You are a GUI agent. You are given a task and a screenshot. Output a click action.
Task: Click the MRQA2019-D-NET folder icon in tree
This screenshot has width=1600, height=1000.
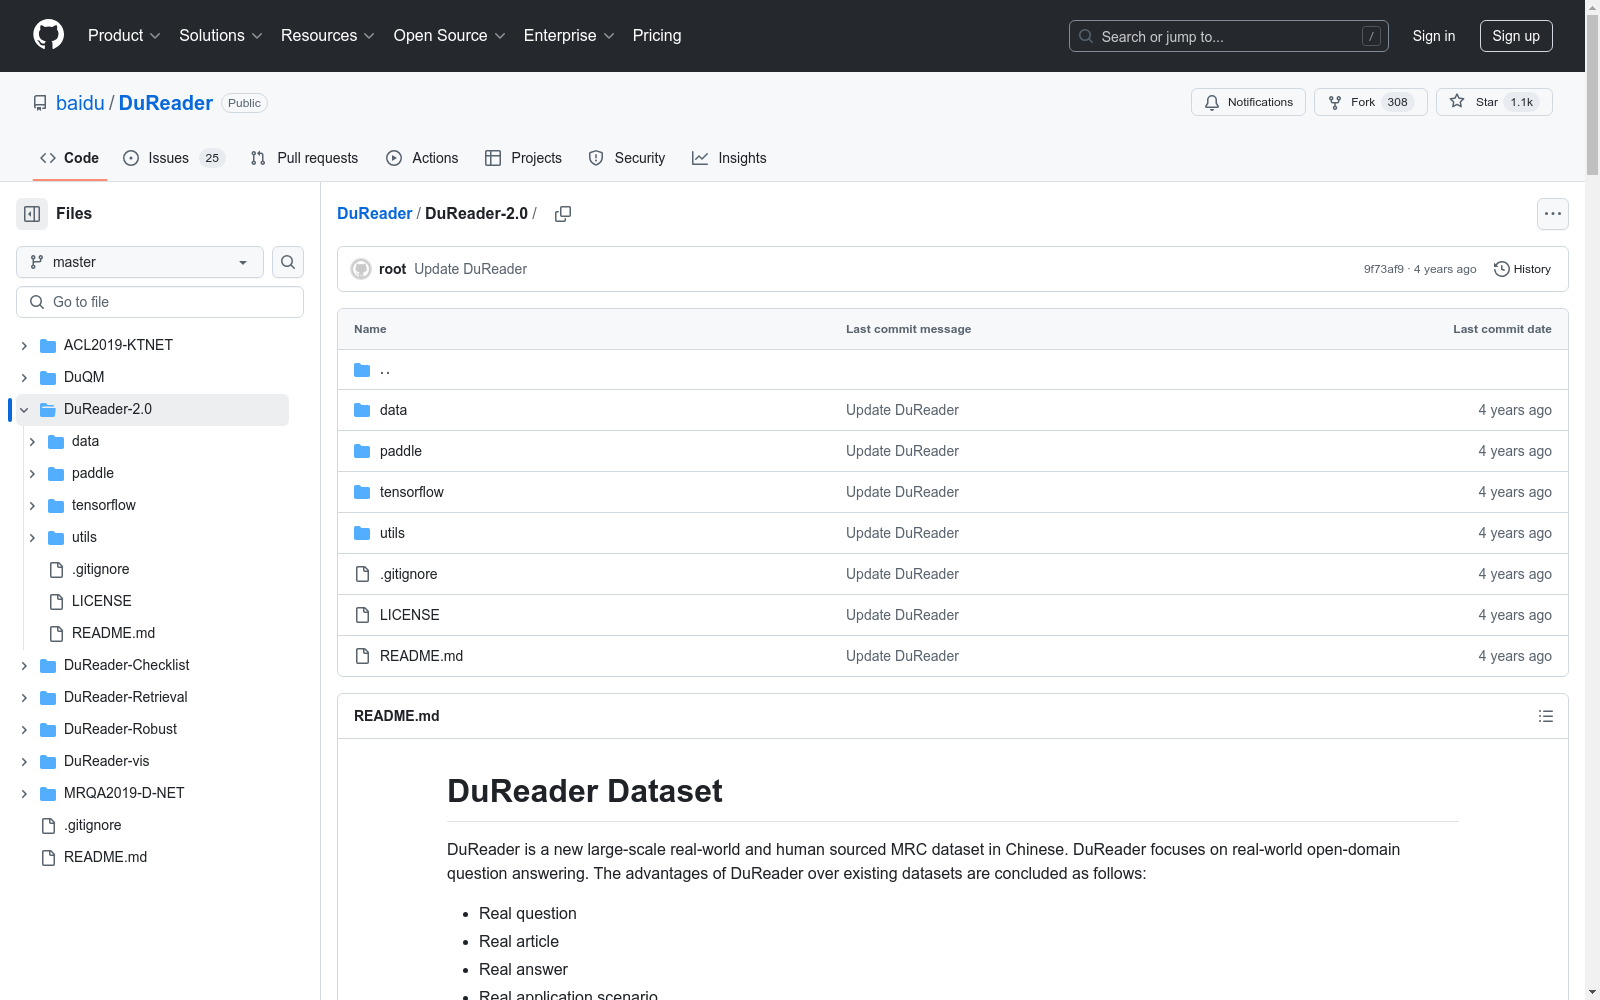pos(48,793)
